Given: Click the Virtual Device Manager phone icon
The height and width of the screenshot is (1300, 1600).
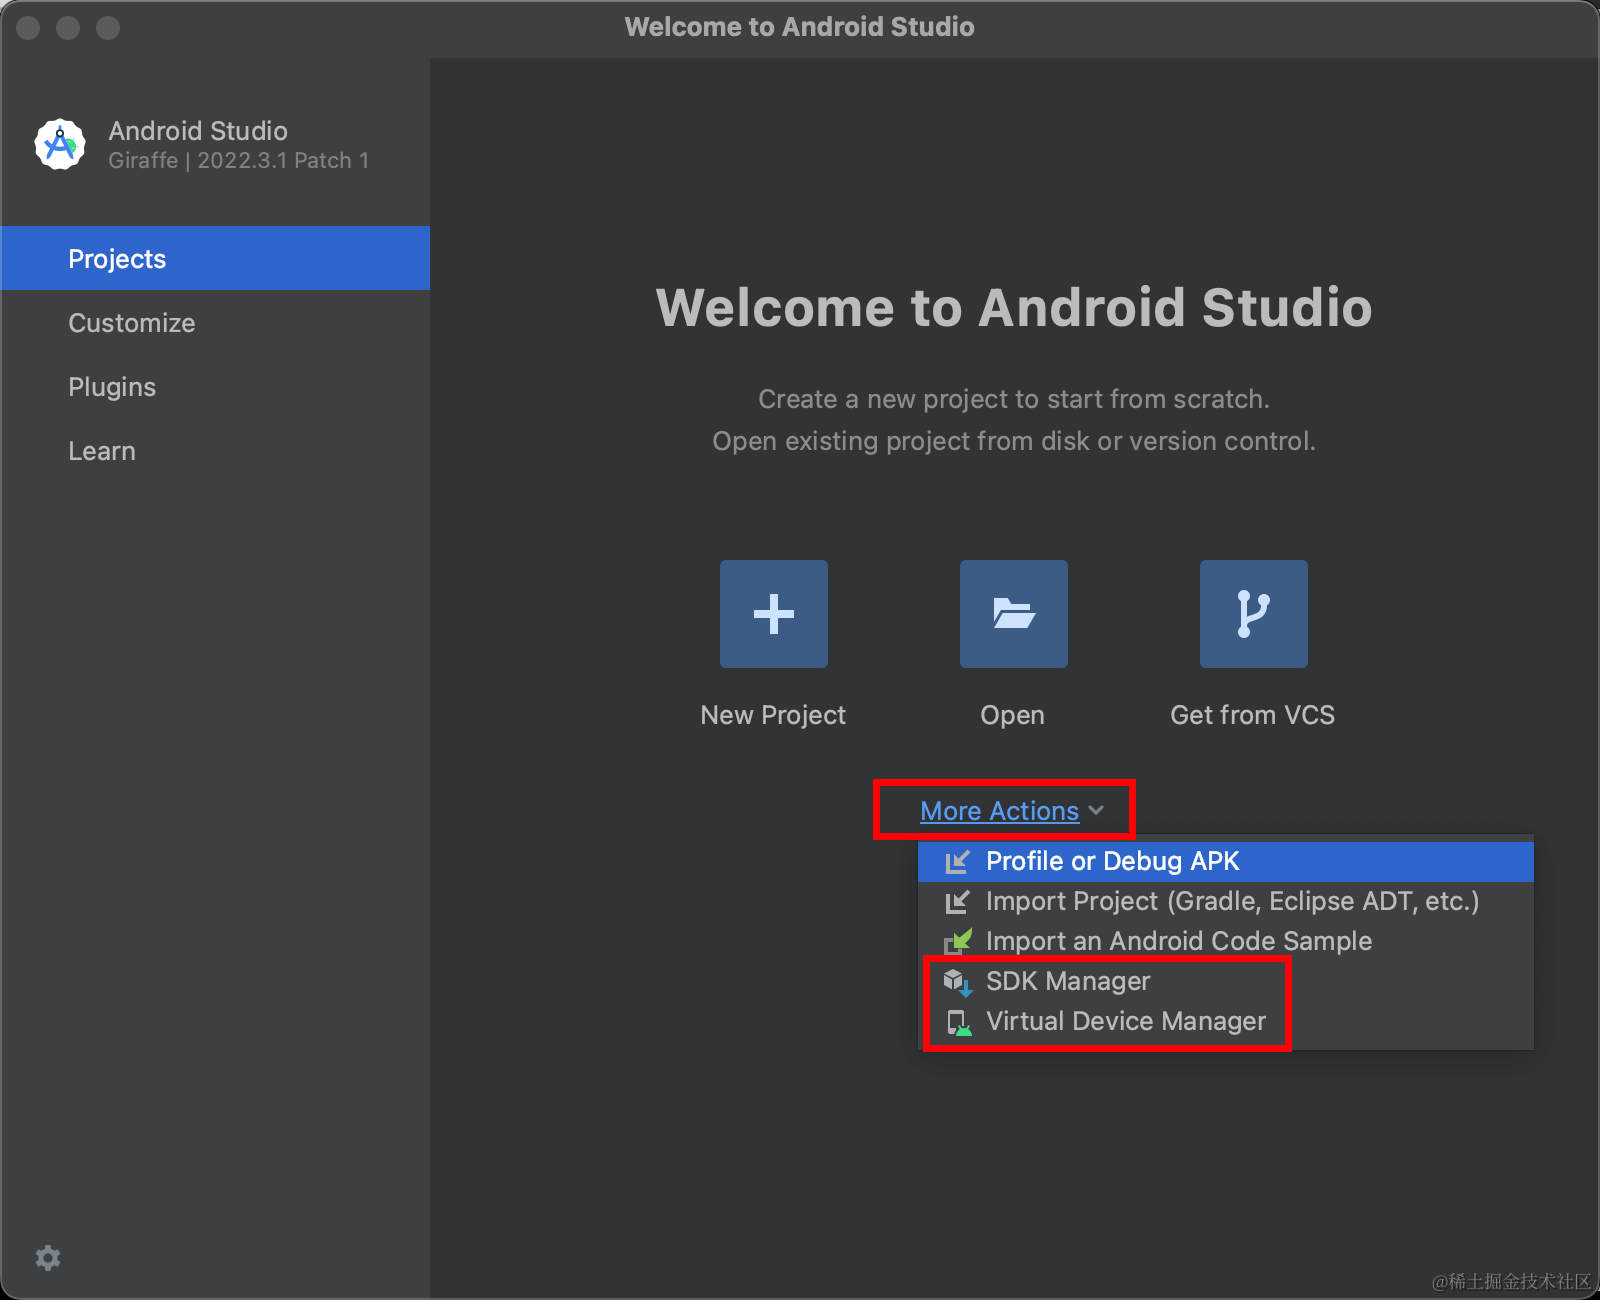Looking at the screenshot, I should point(959,1021).
